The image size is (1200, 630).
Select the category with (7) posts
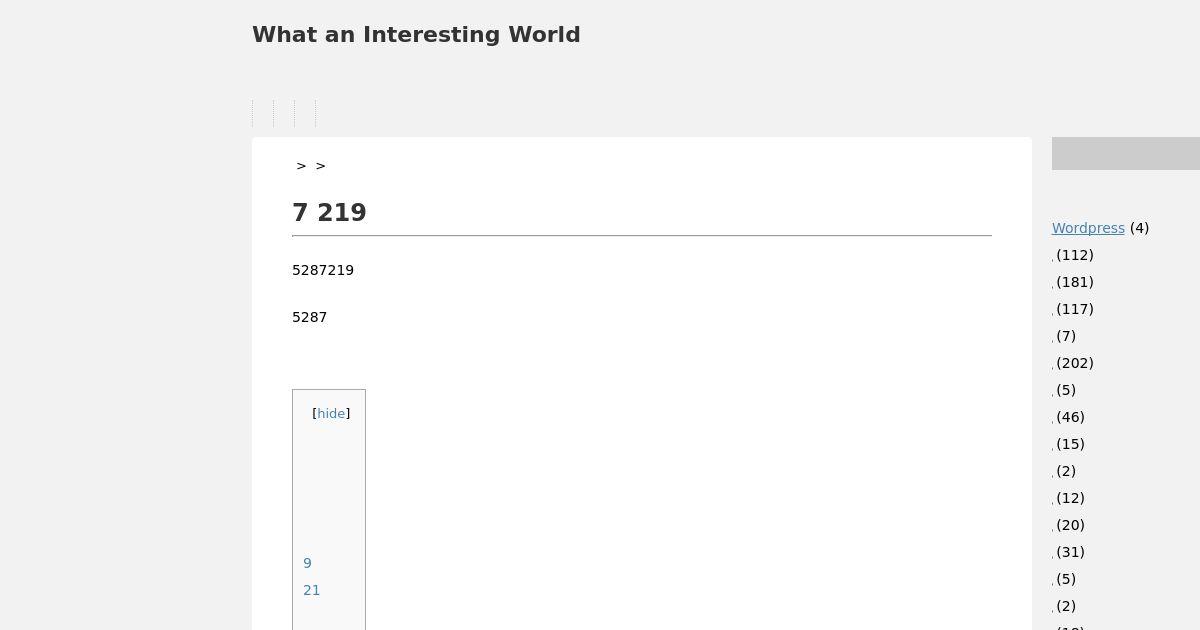1054,338
